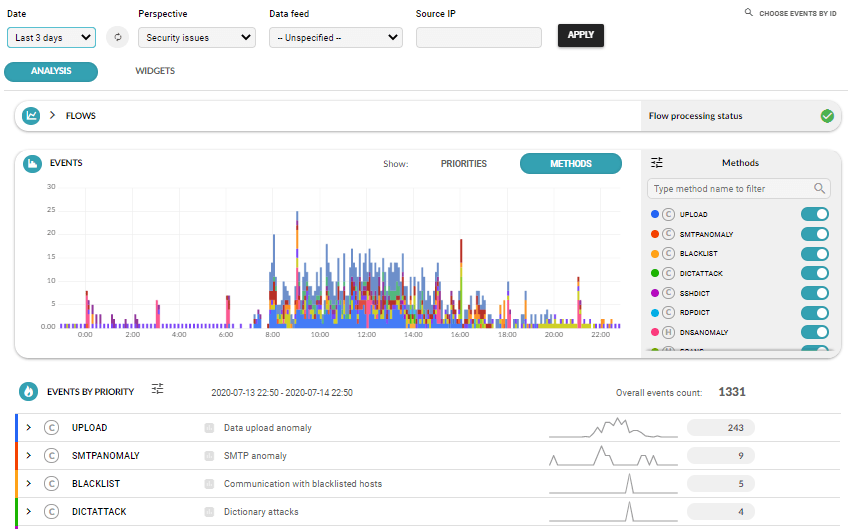Image resolution: width=848 pixels, height=529 pixels.
Task: Click the green DICTATTACK legend color dot
Action: pyautogui.click(x=655, y=273)
